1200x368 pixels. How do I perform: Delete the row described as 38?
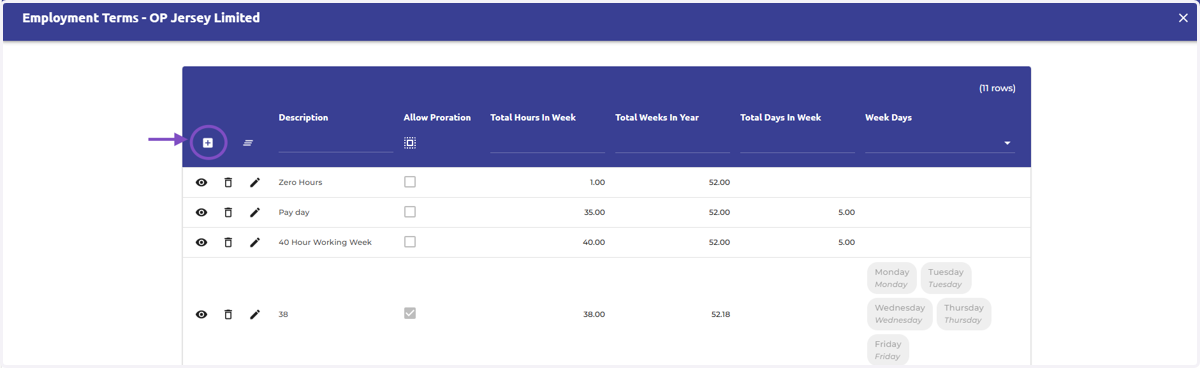[228, 314]
